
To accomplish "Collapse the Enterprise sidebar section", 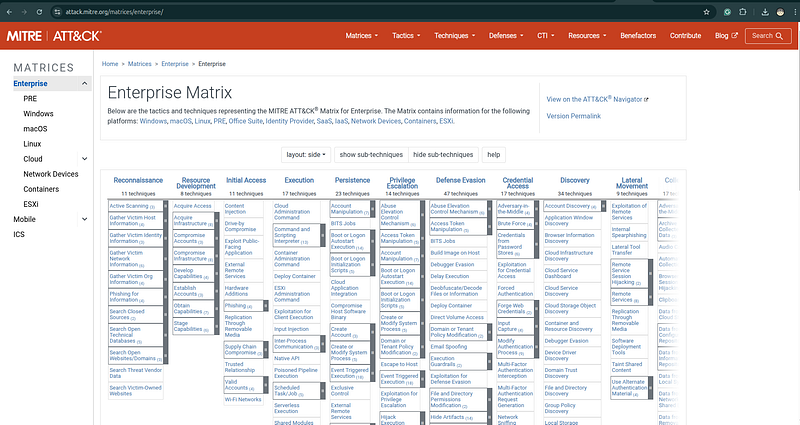I will pos(85,84).
